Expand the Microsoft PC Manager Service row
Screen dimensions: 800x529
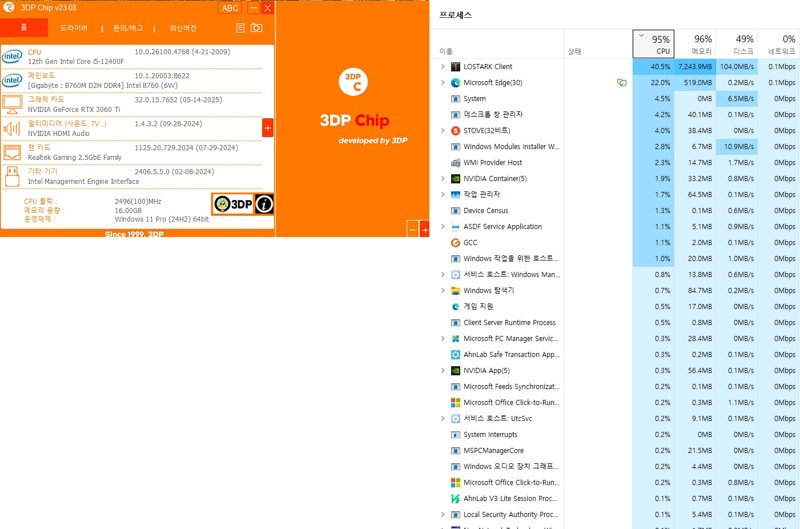(x=443, y=338)
